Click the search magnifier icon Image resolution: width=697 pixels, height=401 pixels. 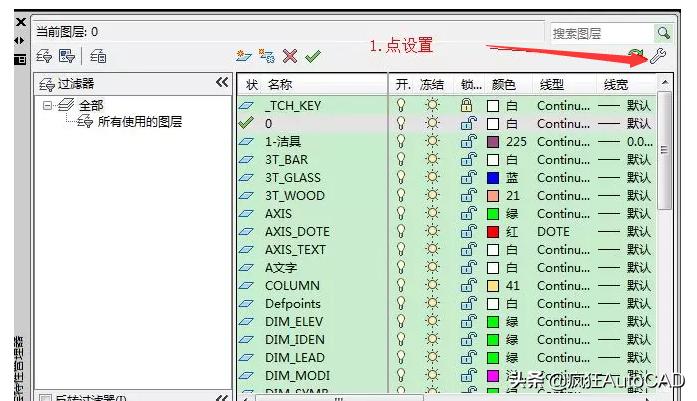coord(663,33)
